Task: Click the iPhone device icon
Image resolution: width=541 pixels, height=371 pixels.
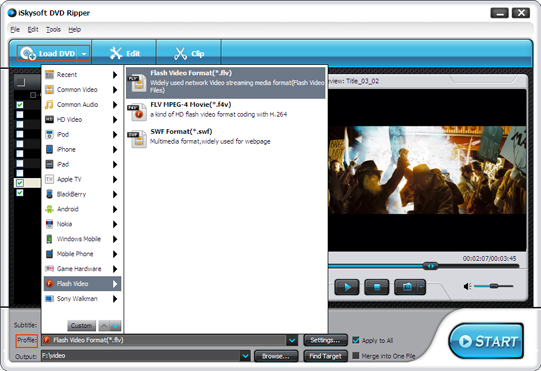Action: [49, 149]
